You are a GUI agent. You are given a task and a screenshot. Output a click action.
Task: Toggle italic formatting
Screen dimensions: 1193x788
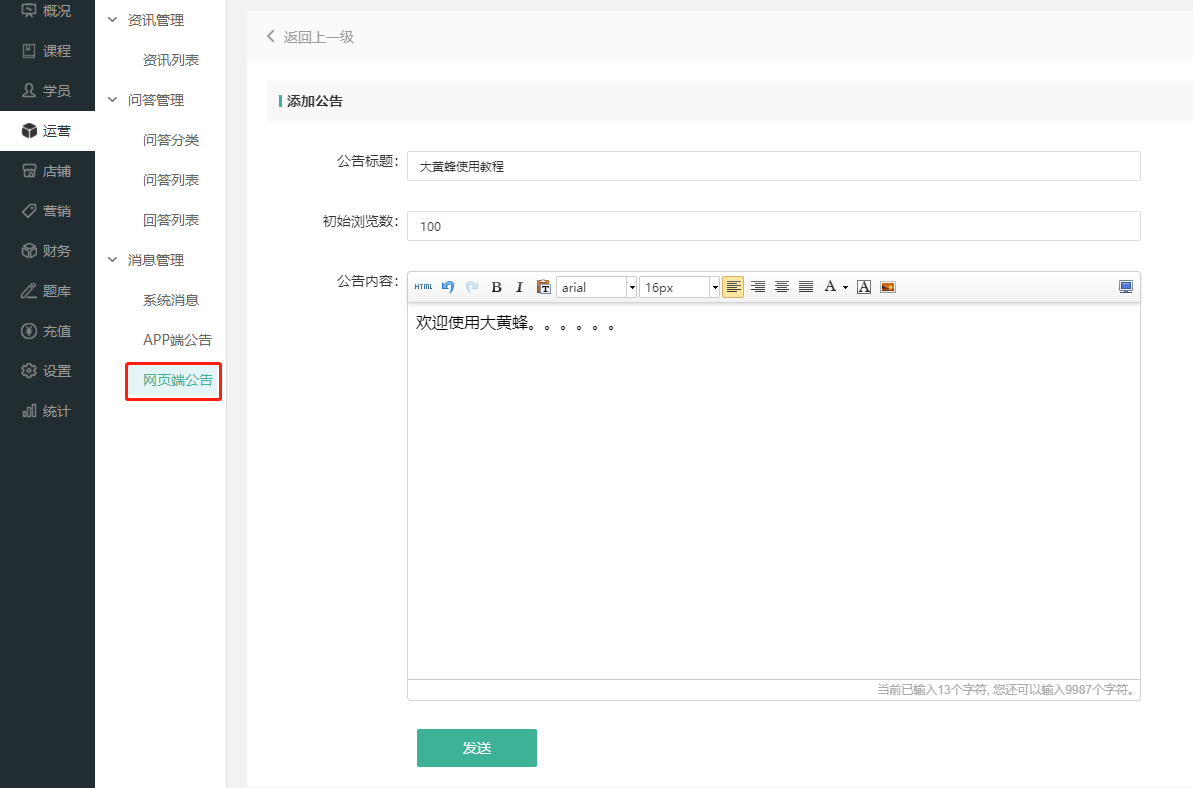click(x=520, y=287)
